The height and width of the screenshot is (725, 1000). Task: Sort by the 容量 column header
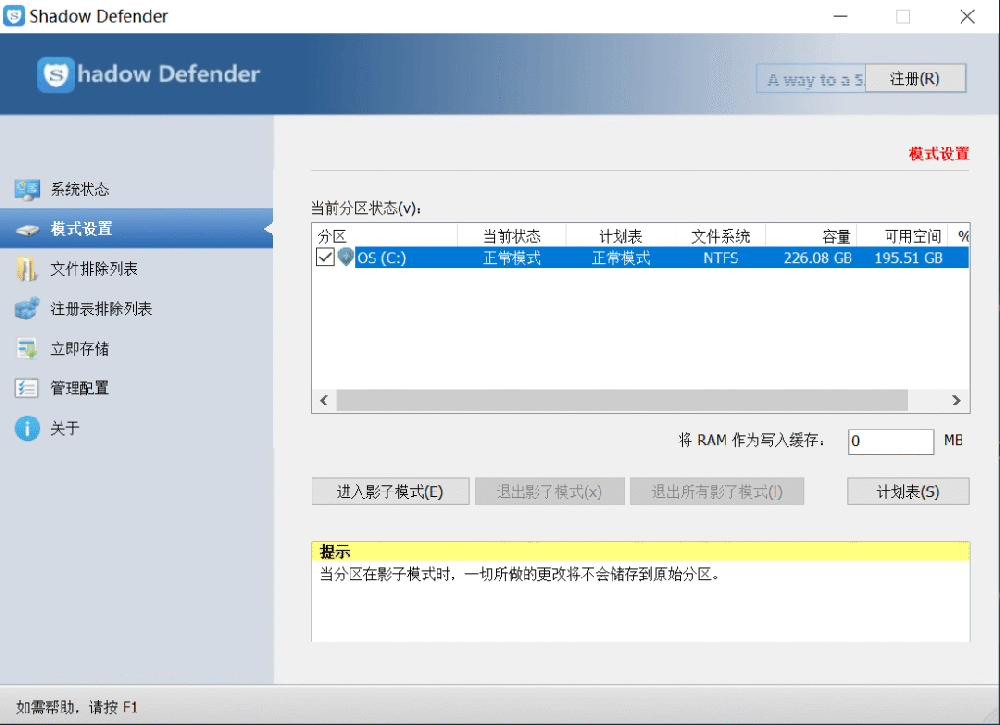(811, 236)
